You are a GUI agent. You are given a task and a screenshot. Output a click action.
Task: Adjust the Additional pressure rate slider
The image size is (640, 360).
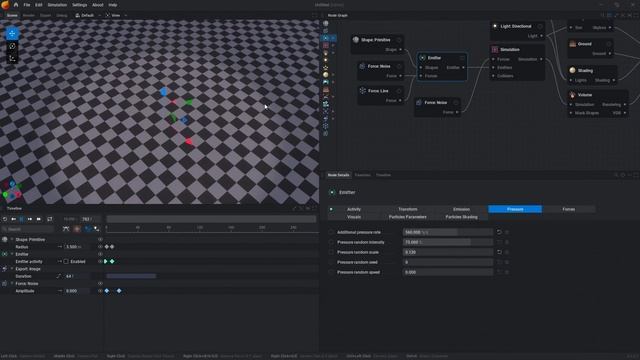pyautogui.click(x=448, y=232)
